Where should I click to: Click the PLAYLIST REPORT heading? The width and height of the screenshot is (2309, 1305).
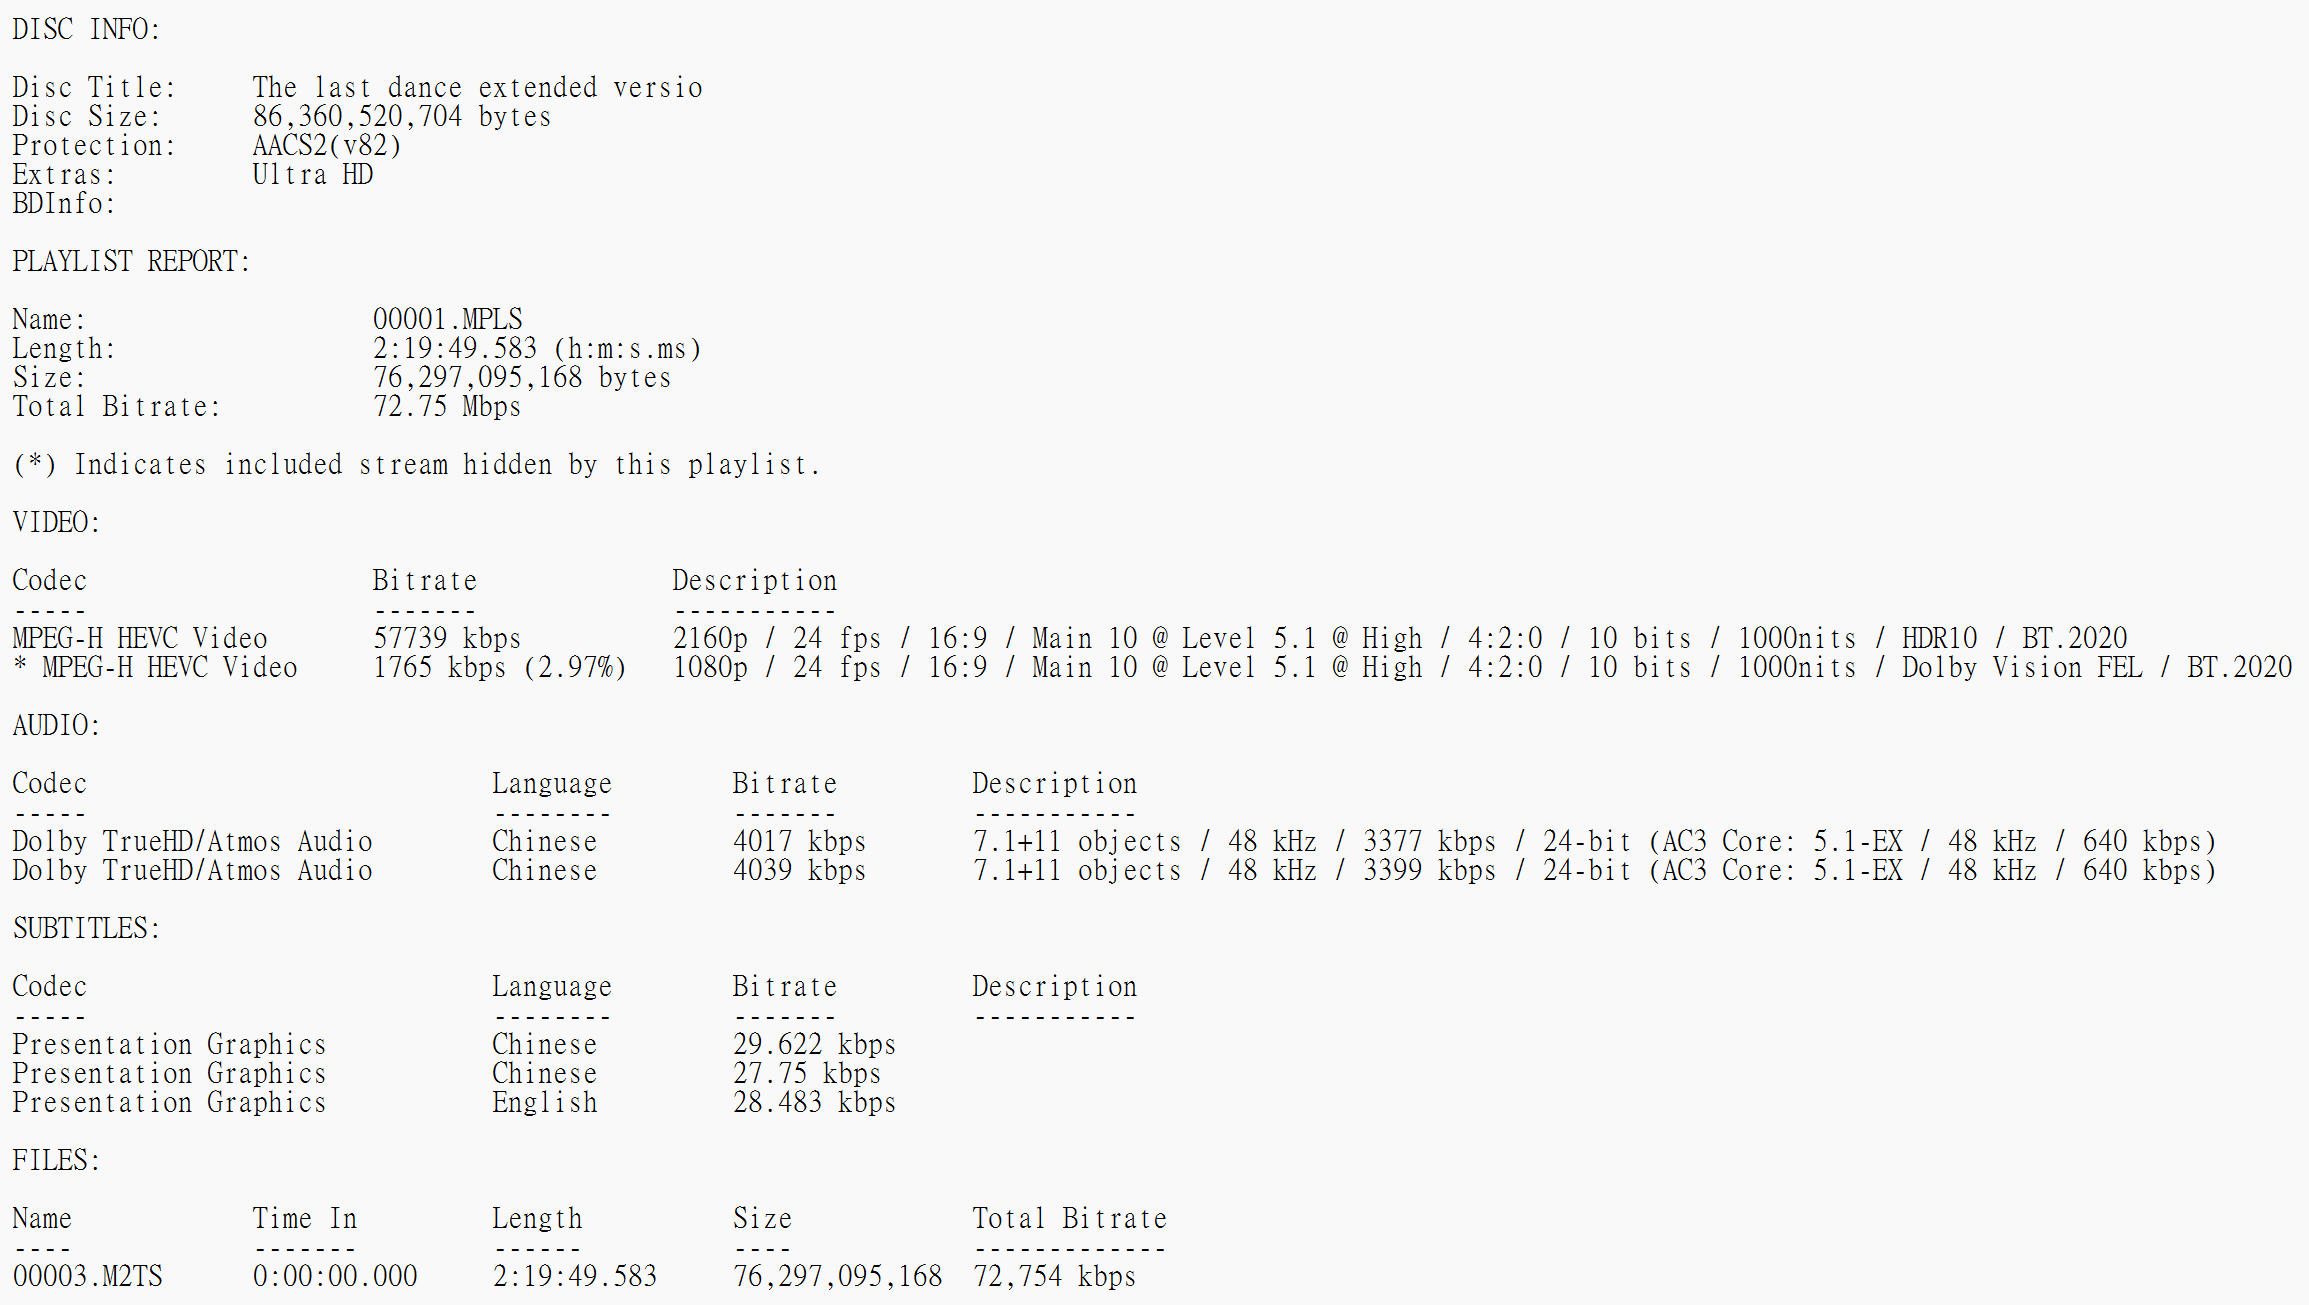[x=131, y=261]
